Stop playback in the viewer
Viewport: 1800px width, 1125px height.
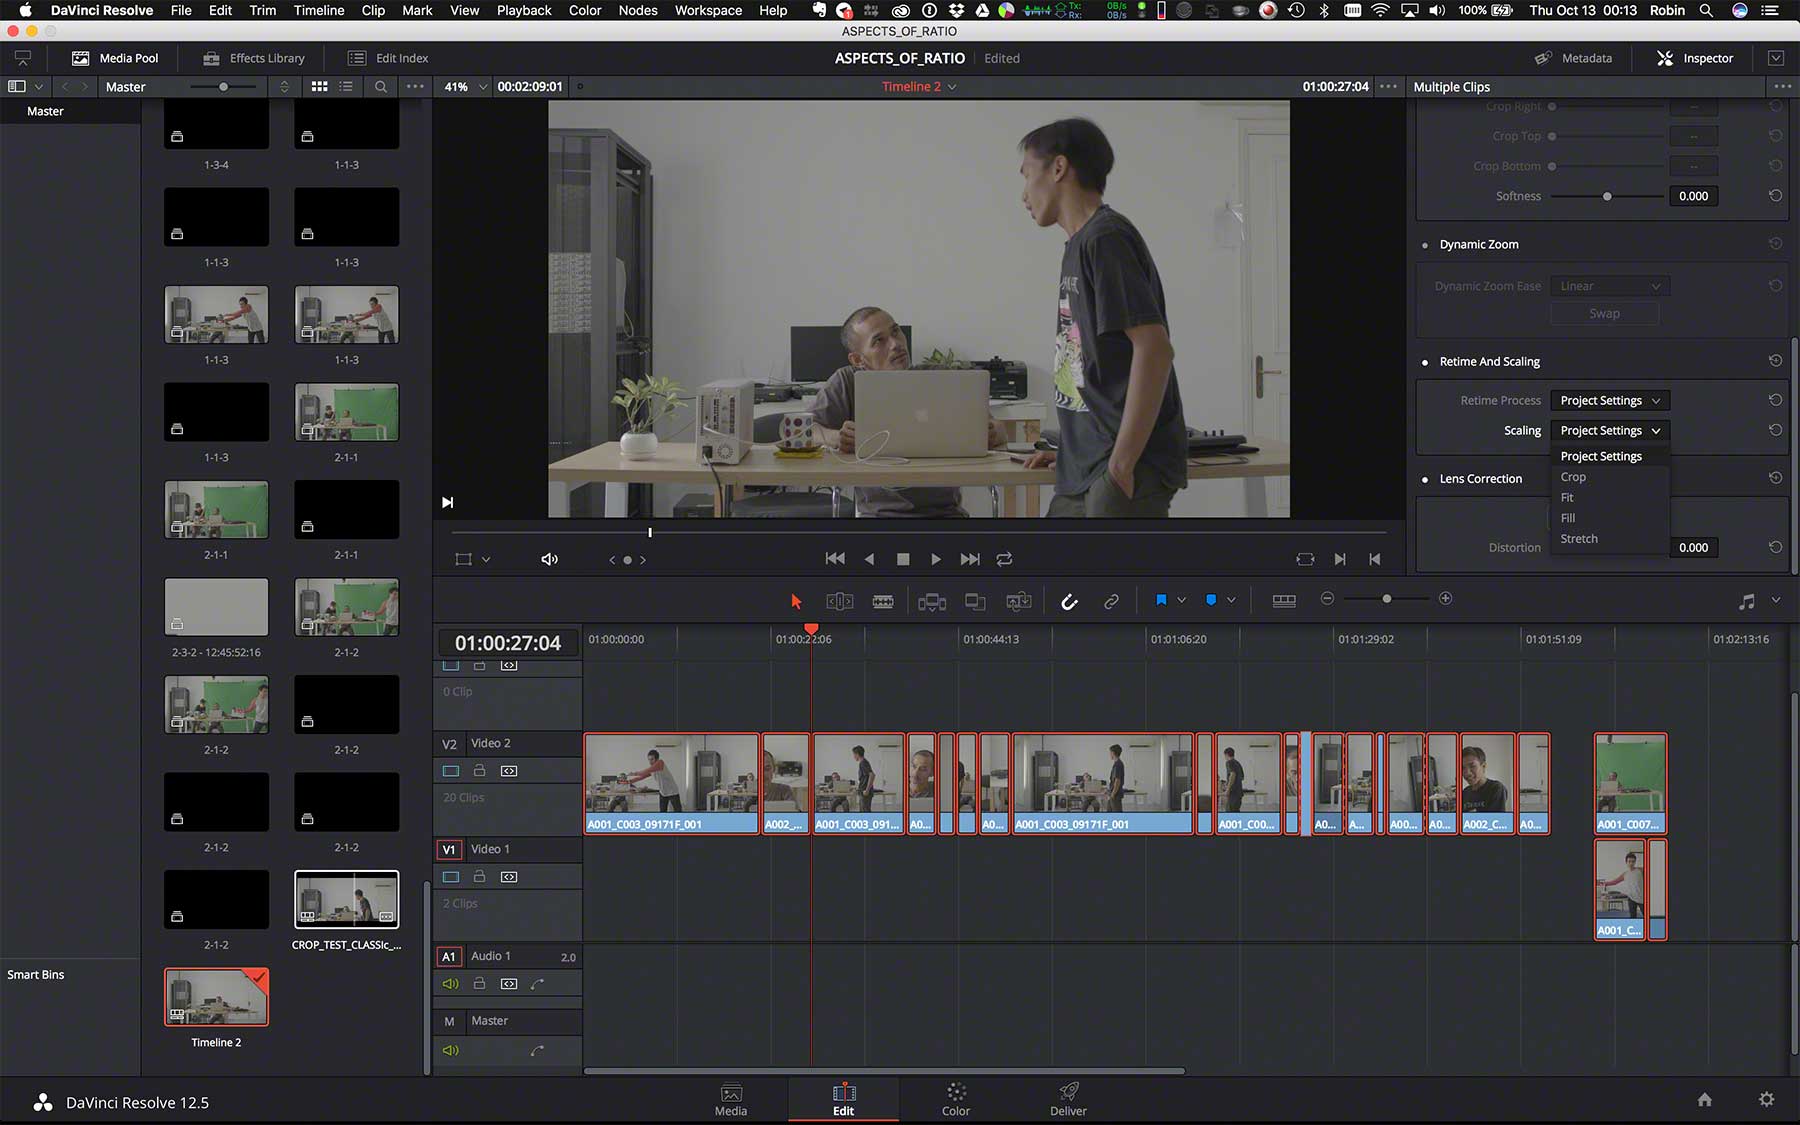click(x=903, y=559)
